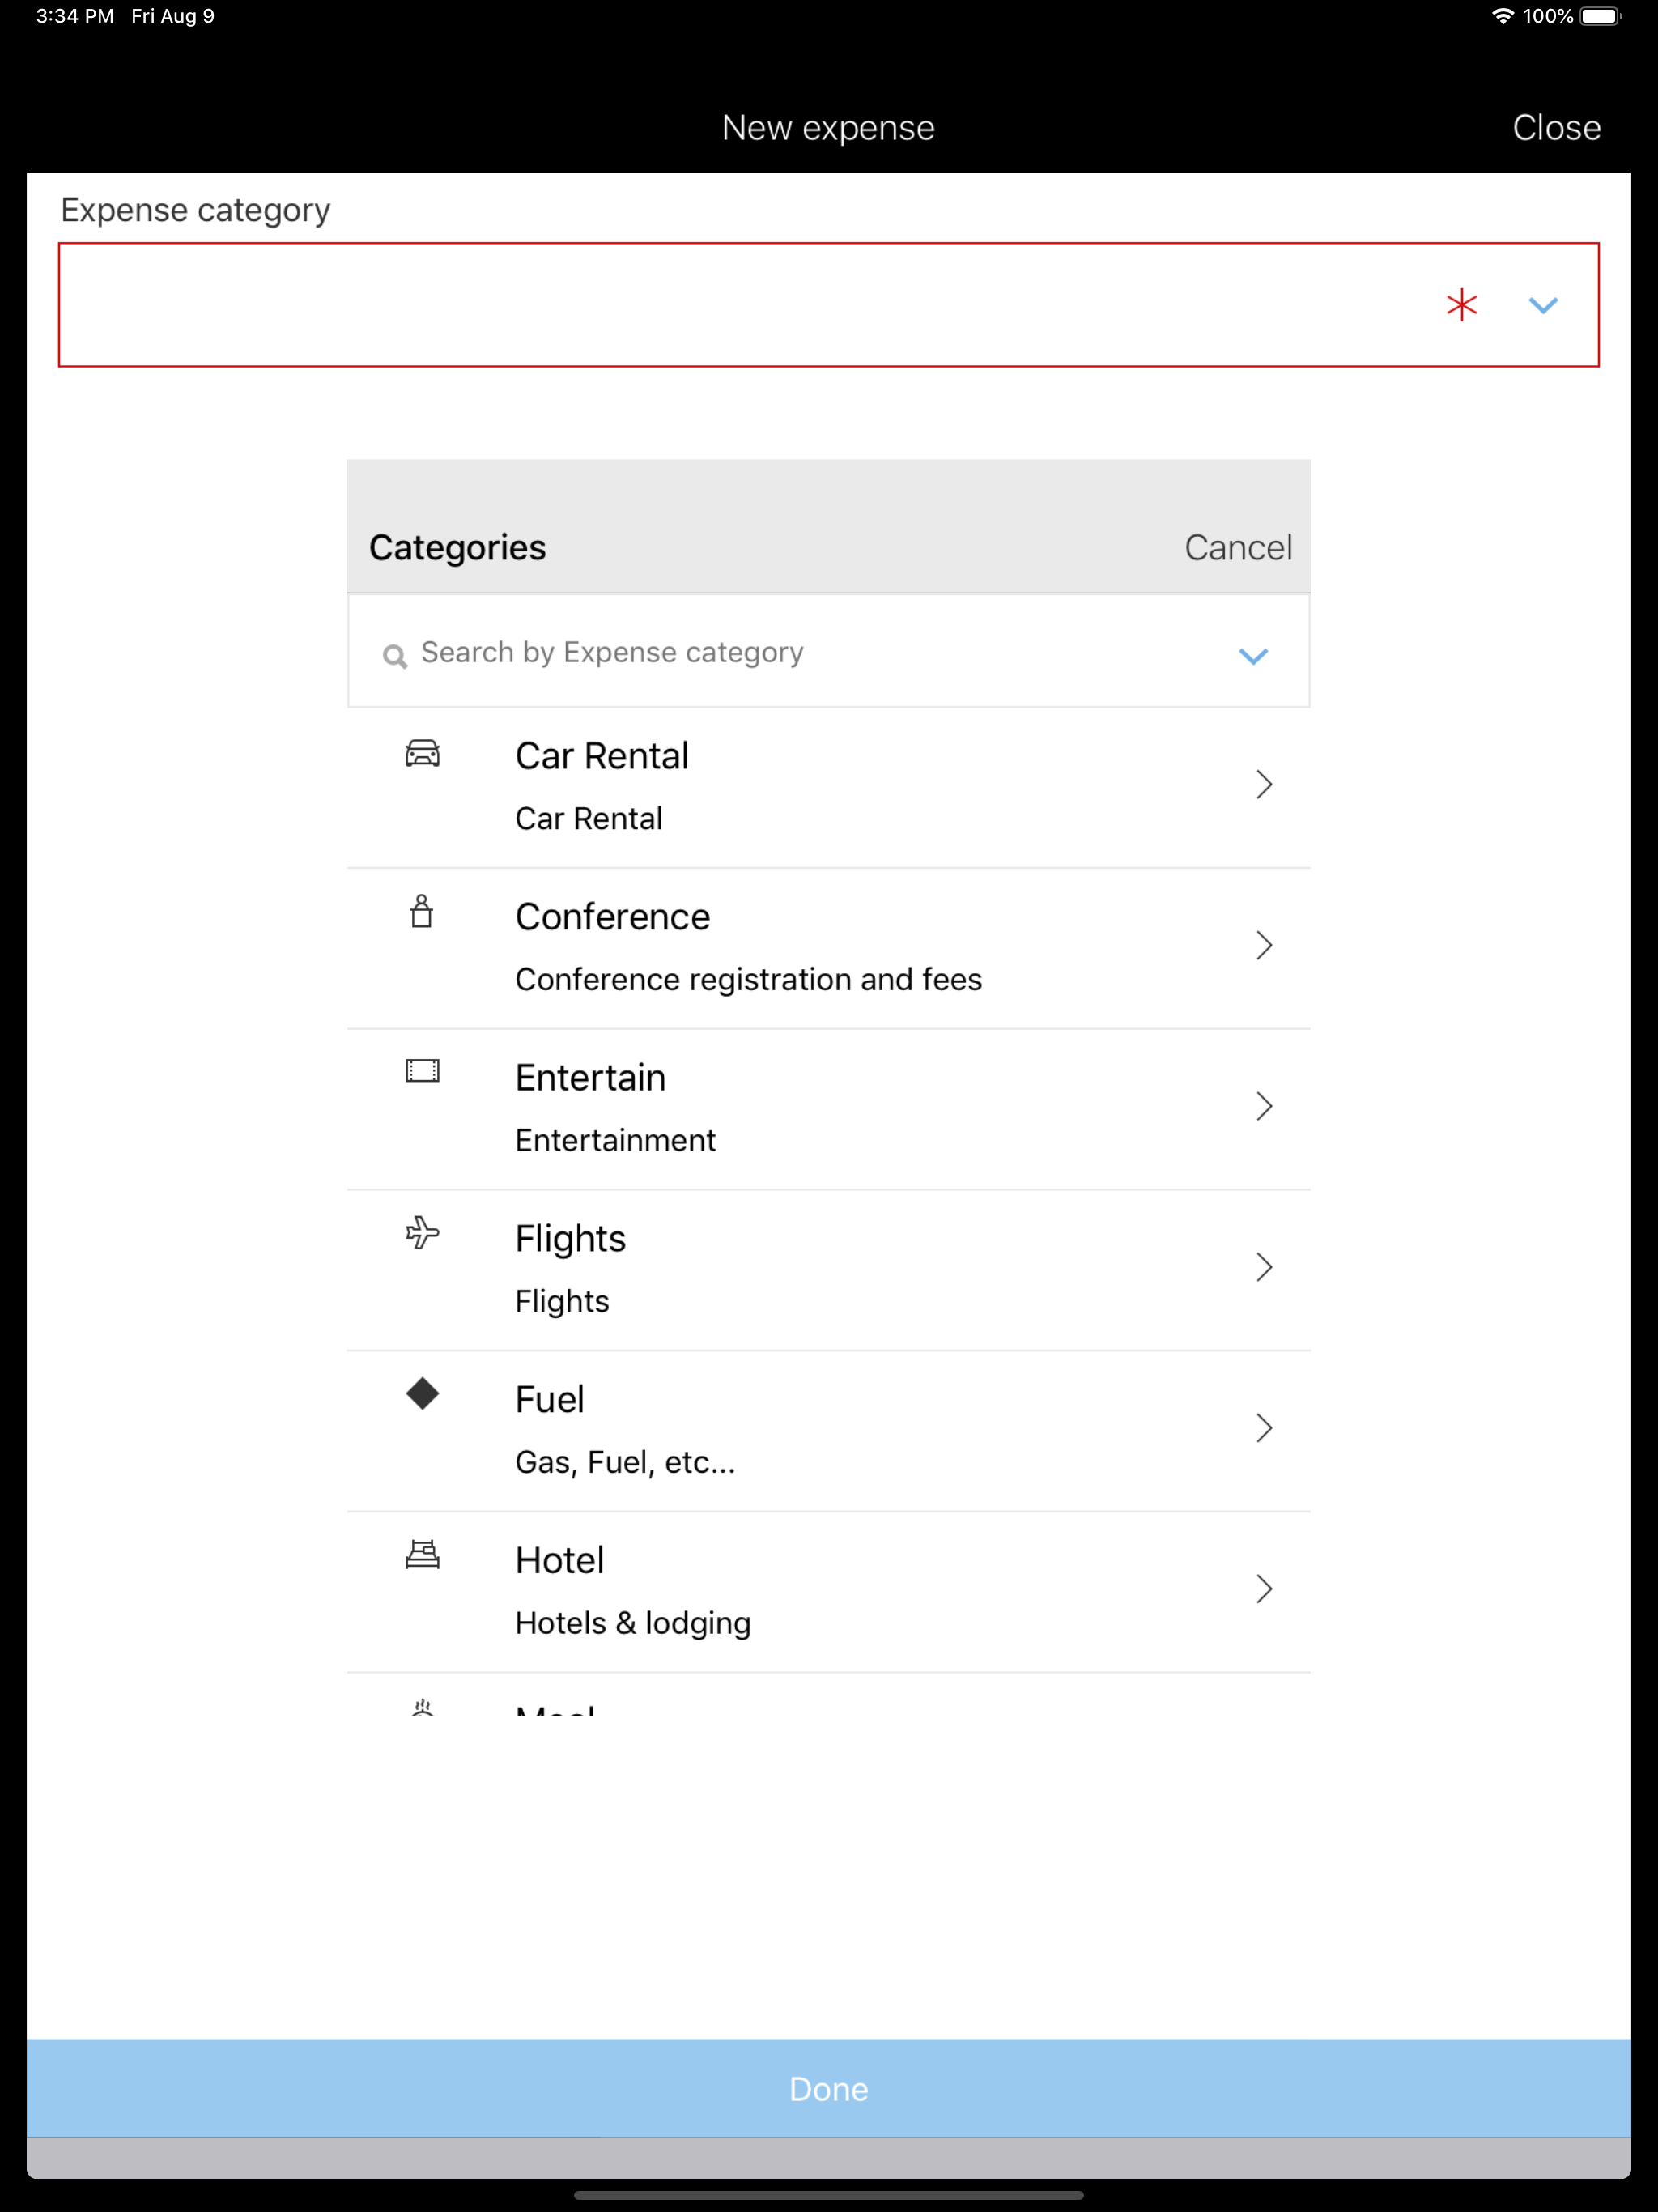Open the search field dropdown chevron
This screenshot has height=2212, width=1658.
tap(1253, 656)
